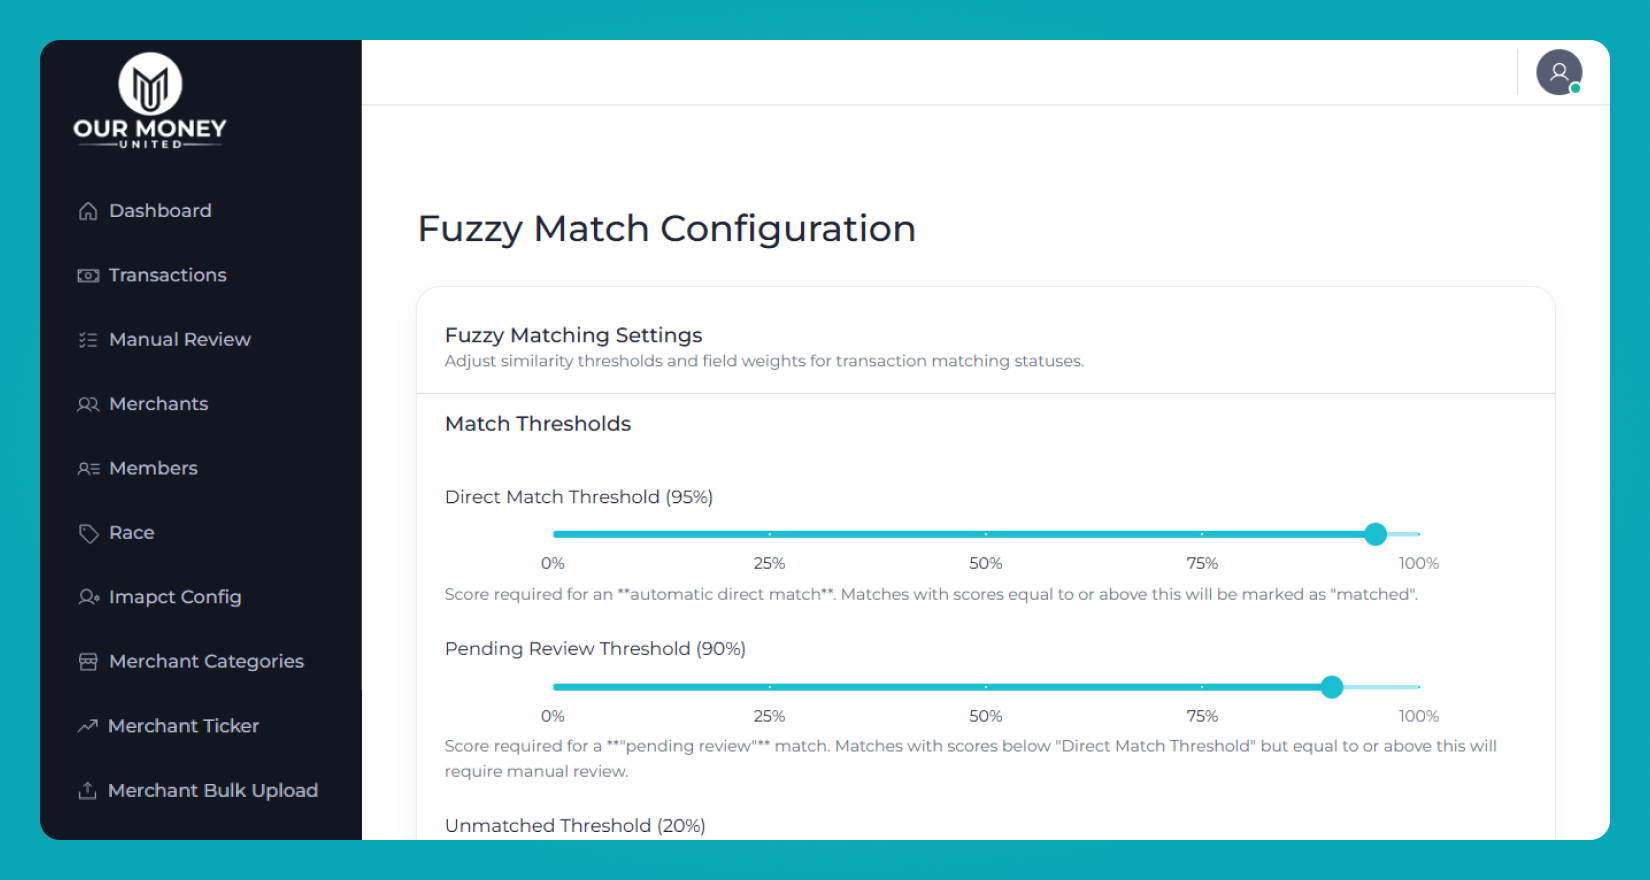
Task: Click the Race tag icon
Action: coord(88,533)
